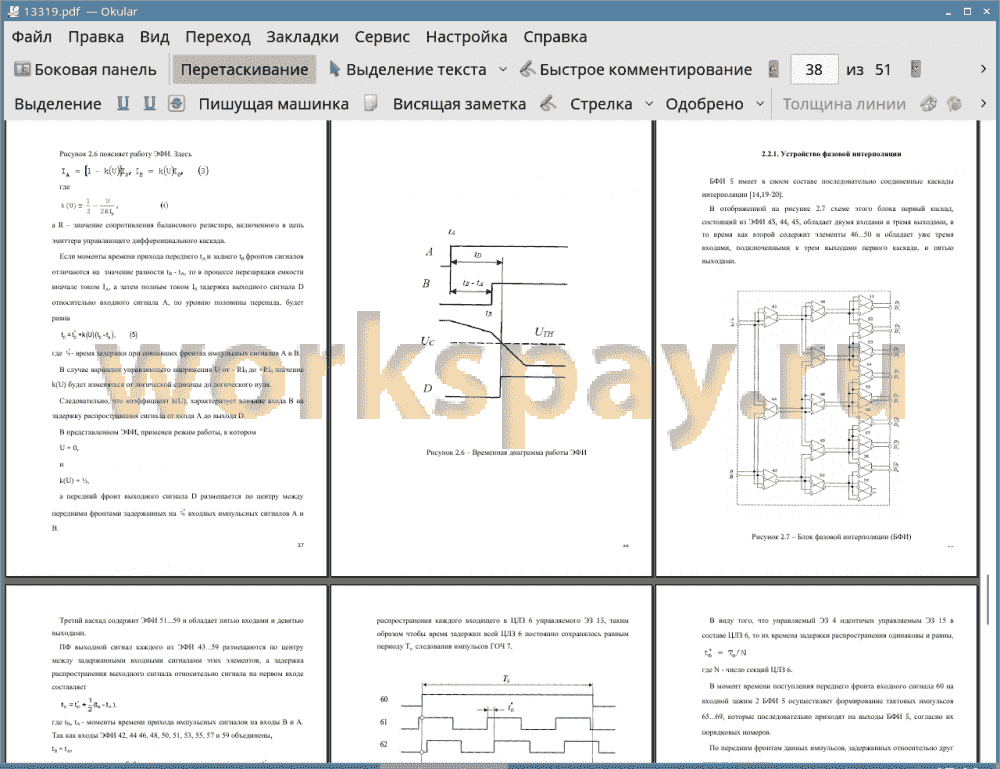Open the Вид menu
The height and width of the screenshot is (769, 1000).
point(154,37)
